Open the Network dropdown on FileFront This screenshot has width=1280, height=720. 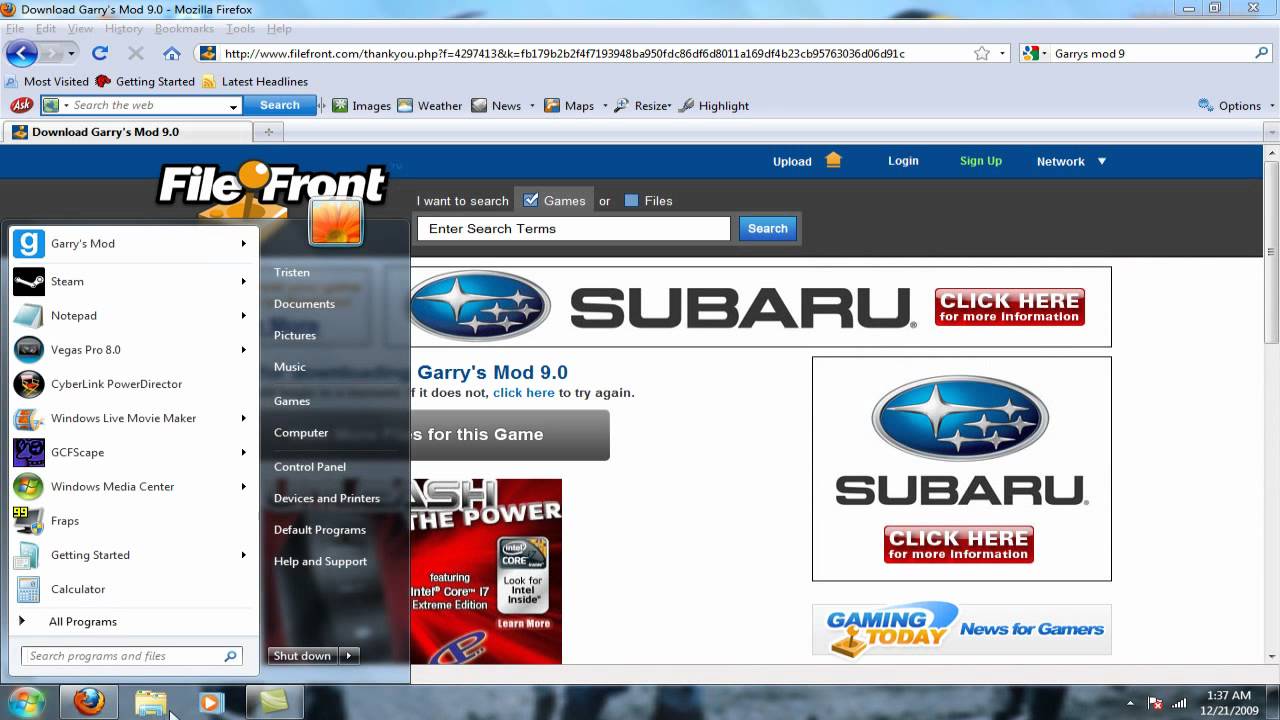click(1072, 161)
